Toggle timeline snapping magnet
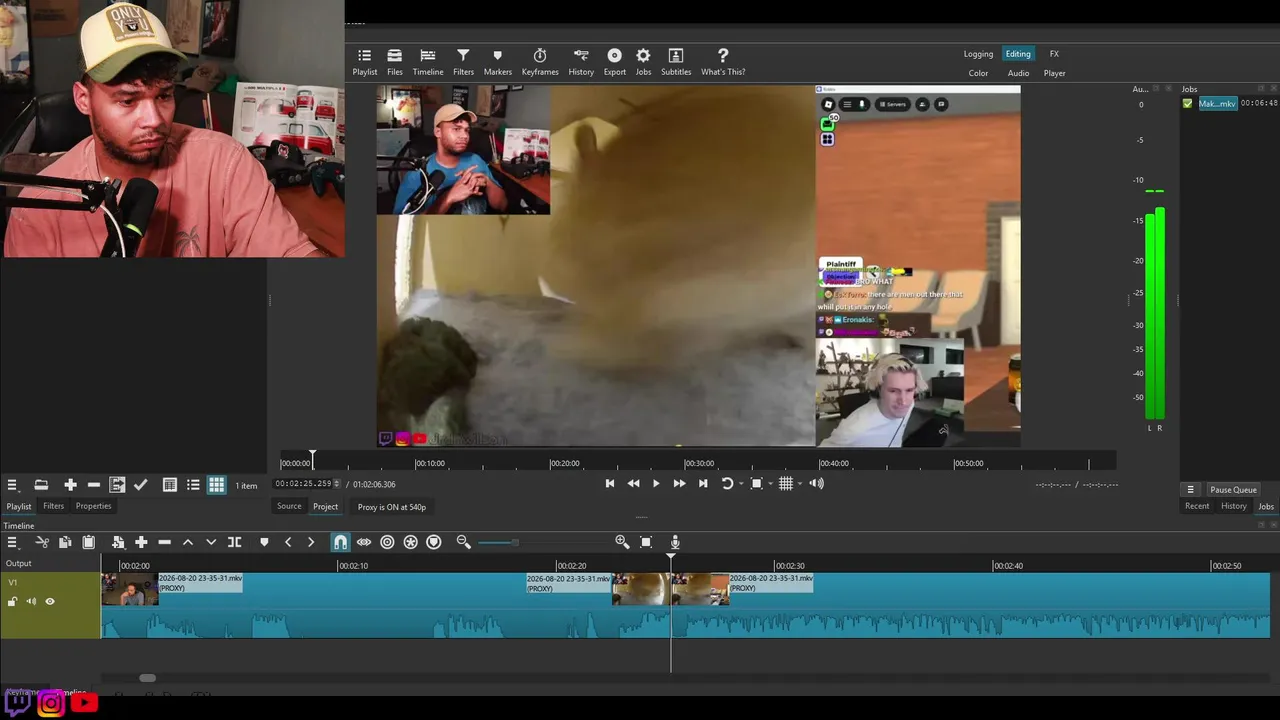This screenshot has height=720, width=1280. [340, 542]
